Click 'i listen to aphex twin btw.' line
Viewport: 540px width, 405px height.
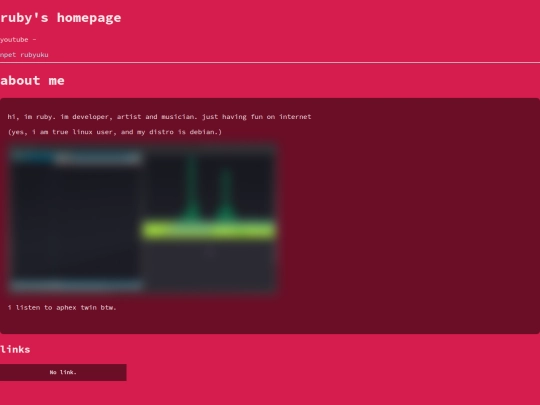tap(62, 308)
